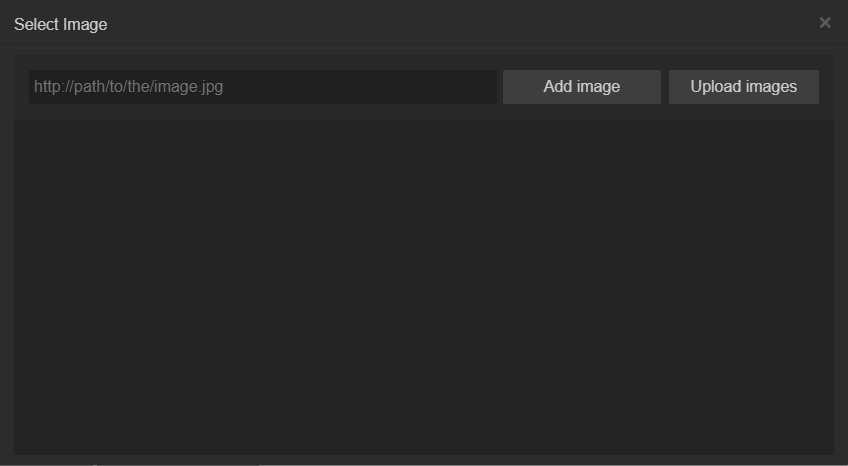The image size is (848, 466).
Task: Hit the X in the header
Action: 825,23
